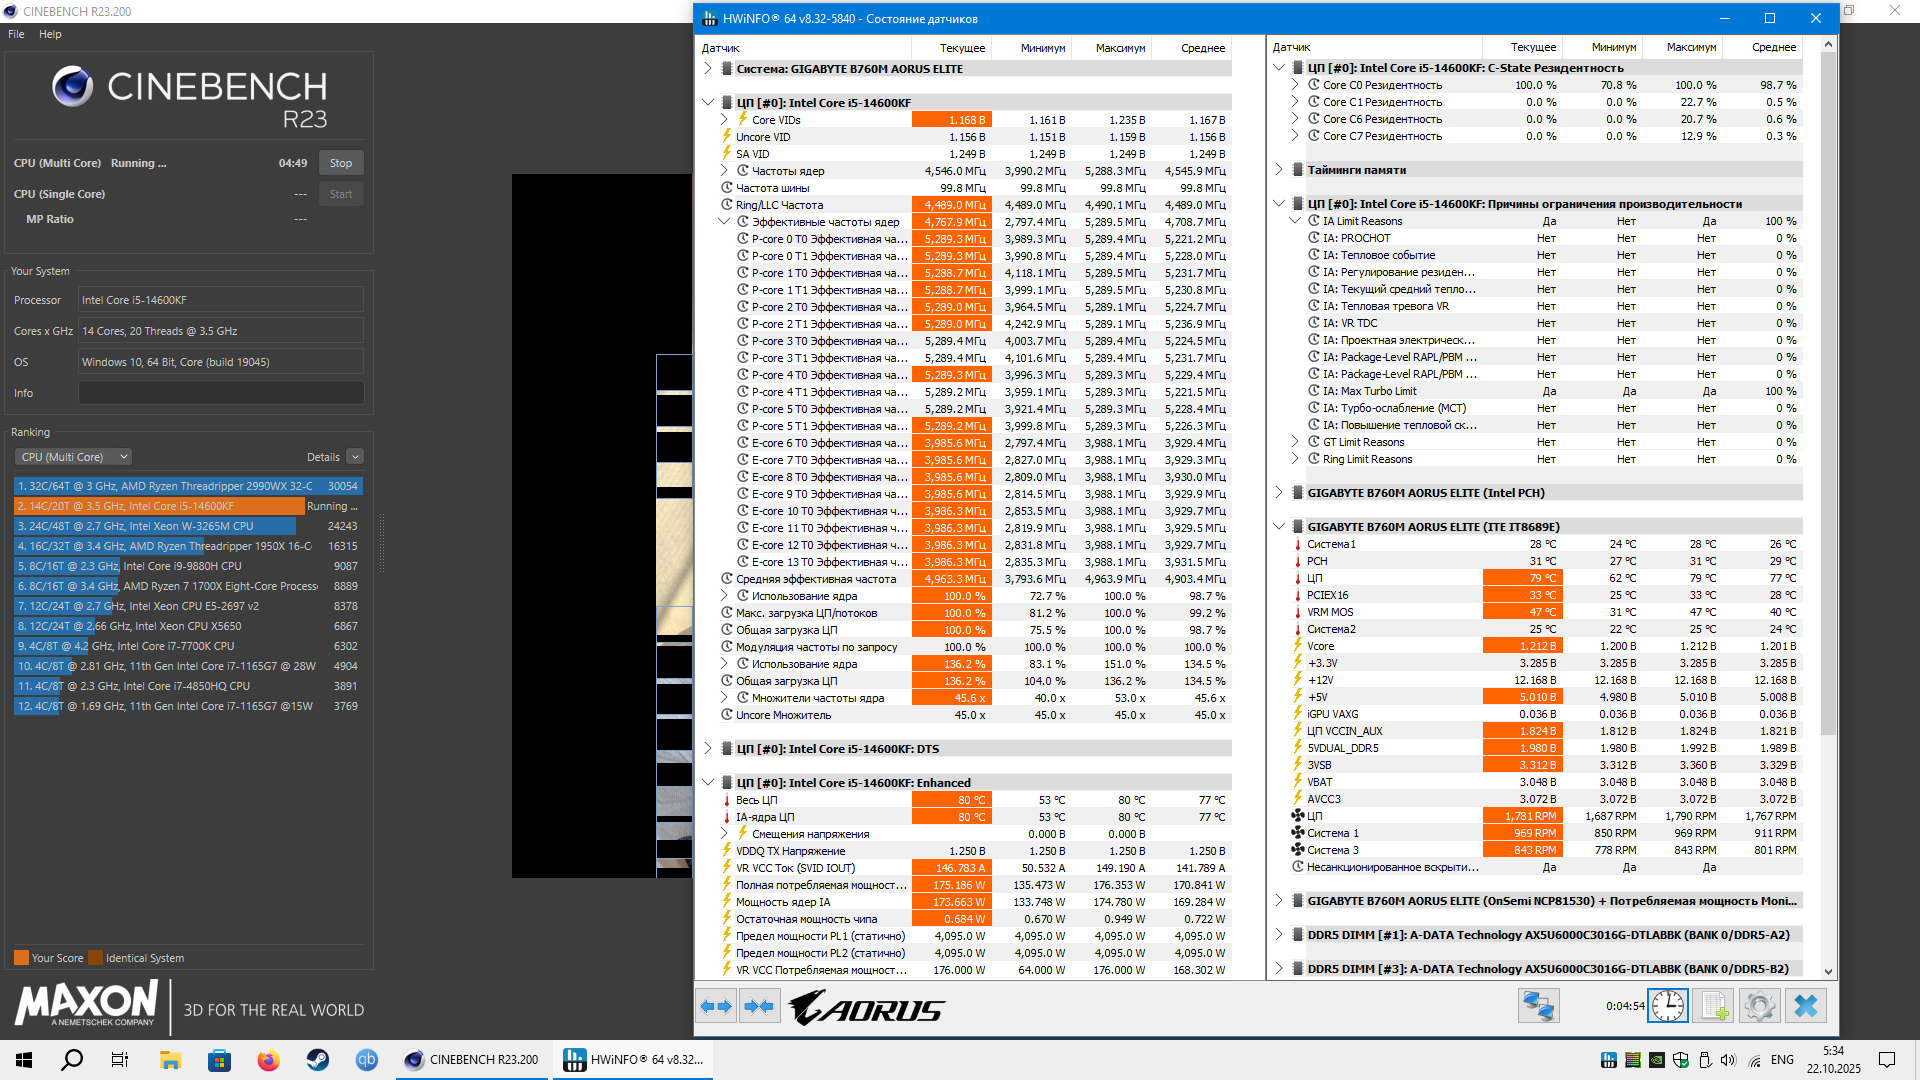
Task: Click the collapse panels arrows button in HWiNFO
Action: pyautogui.click(x=759, y=1006)
